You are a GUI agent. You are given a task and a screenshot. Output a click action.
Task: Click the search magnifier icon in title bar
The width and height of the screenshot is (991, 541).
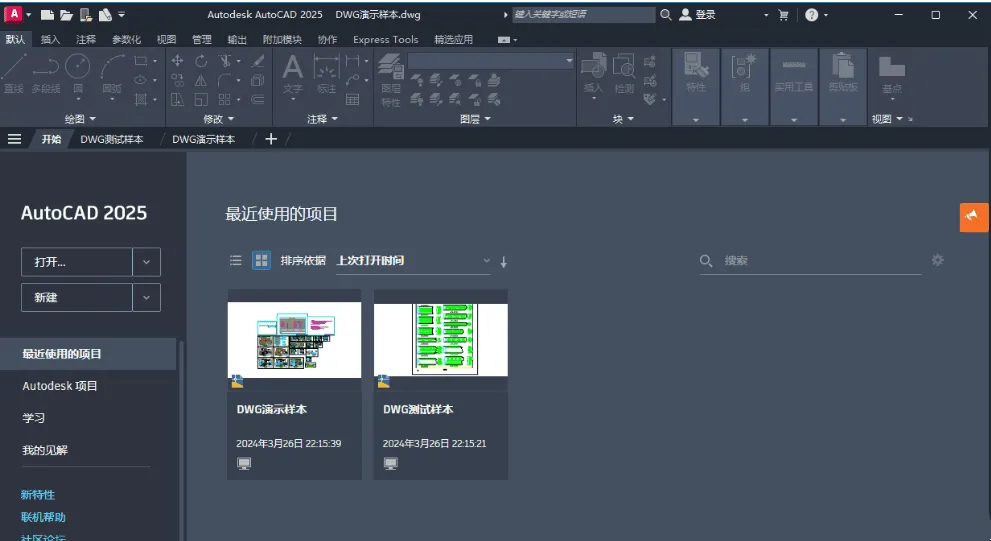pyautogui.click(x=666, y=15)
